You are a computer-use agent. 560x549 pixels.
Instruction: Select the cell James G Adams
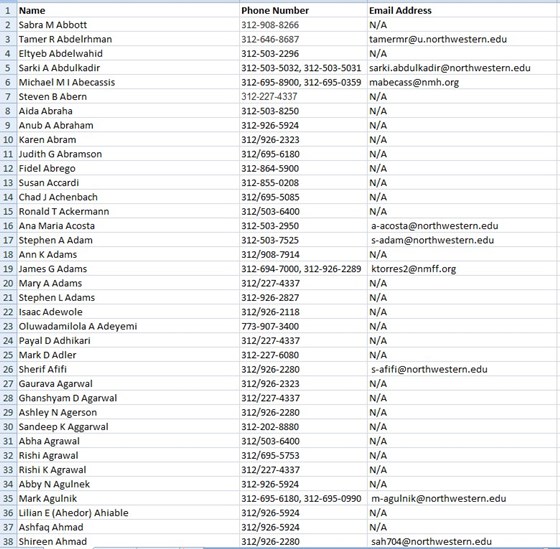coord(128,269)
